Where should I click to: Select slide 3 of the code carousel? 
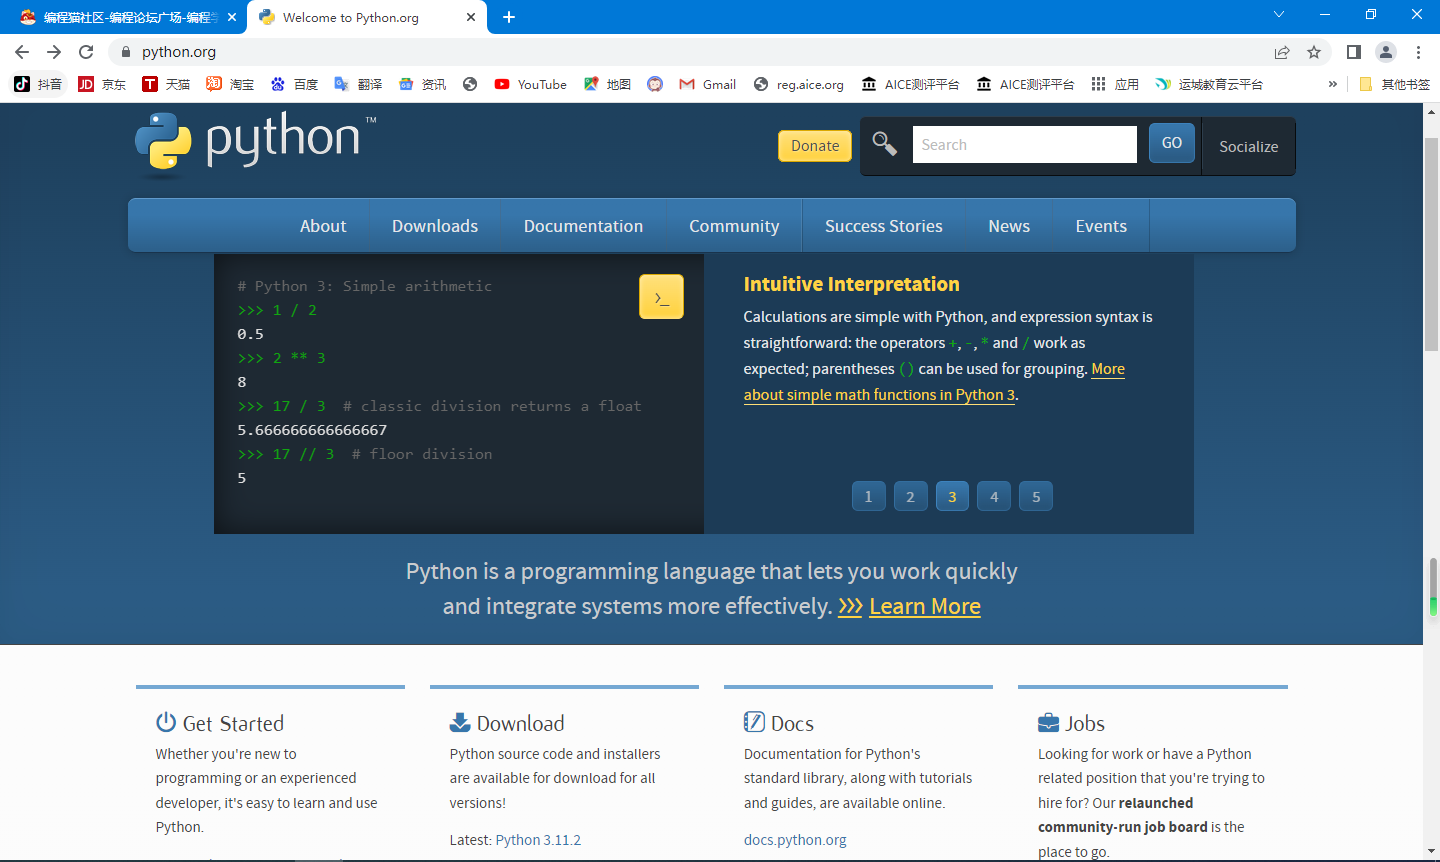click(x=952, y=496)
